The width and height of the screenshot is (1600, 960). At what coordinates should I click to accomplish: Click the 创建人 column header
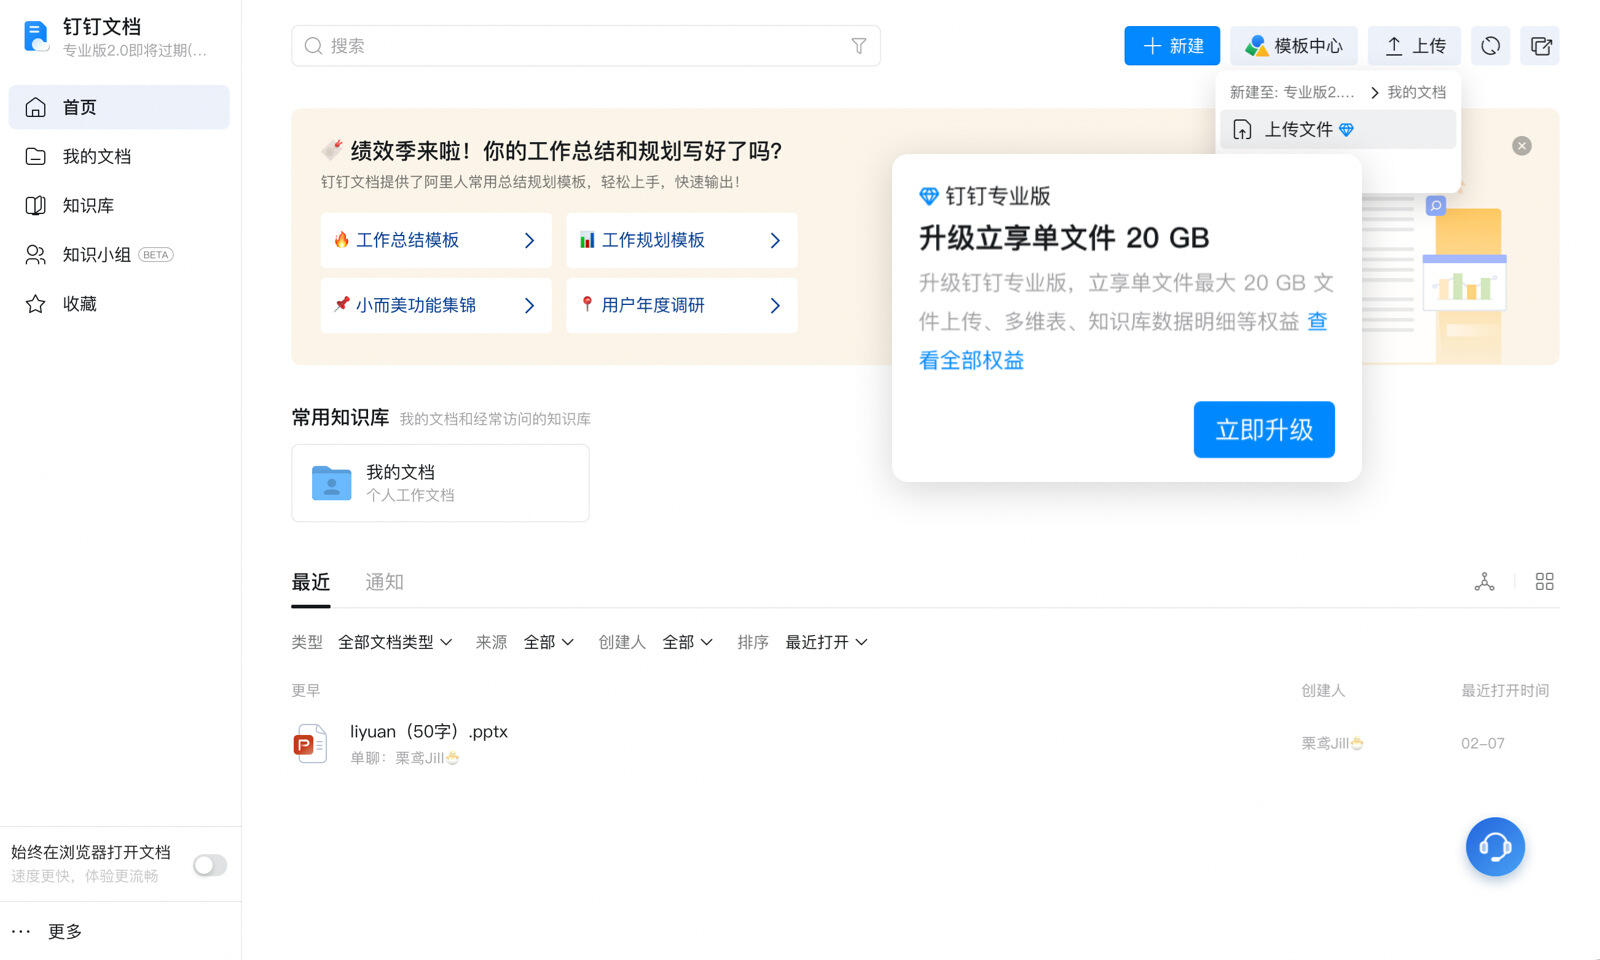[x=1323, y=691]
